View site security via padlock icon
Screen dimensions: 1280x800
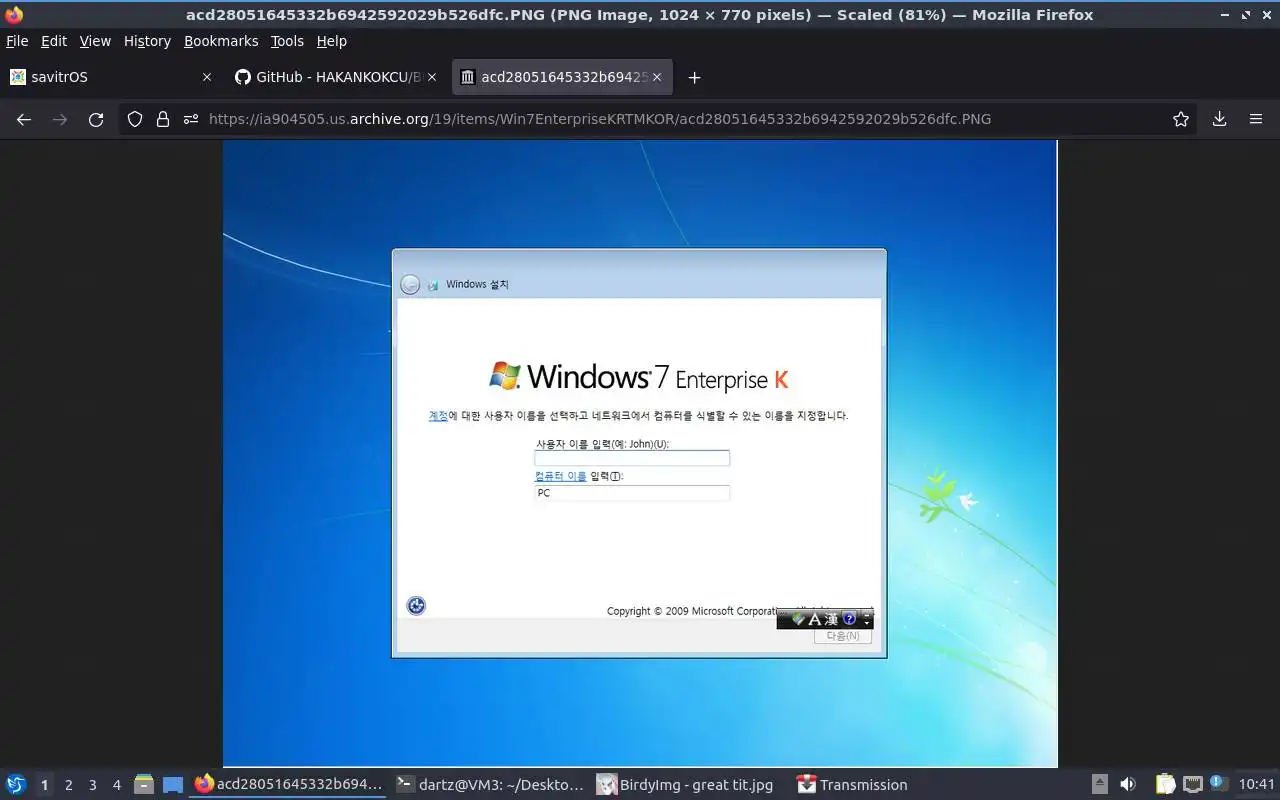(163, 119)
